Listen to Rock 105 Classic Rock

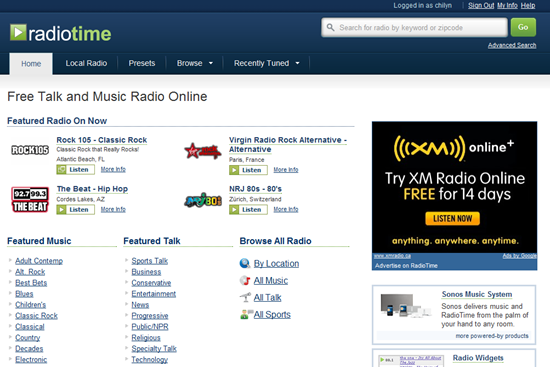tap(75, 169)
